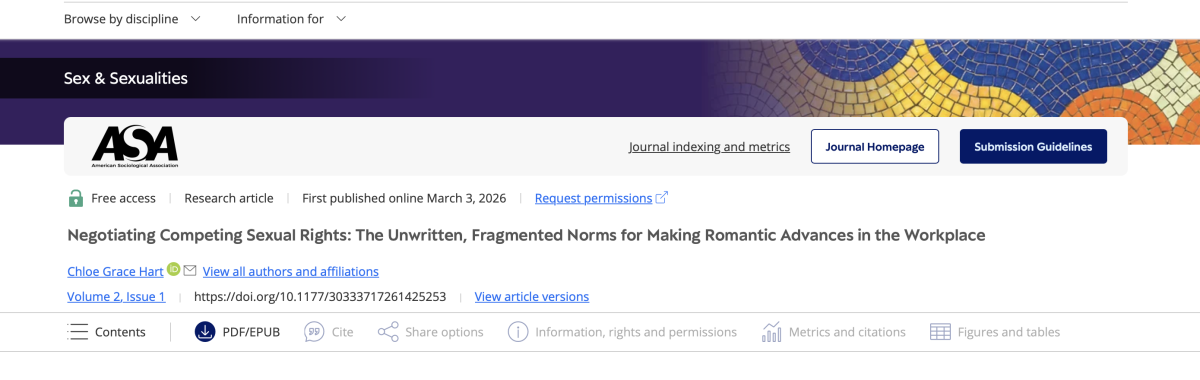Screen dimensions: 1200x380
Task: Open the Submission Guidelines page
Action: (x=1033, y=147)
